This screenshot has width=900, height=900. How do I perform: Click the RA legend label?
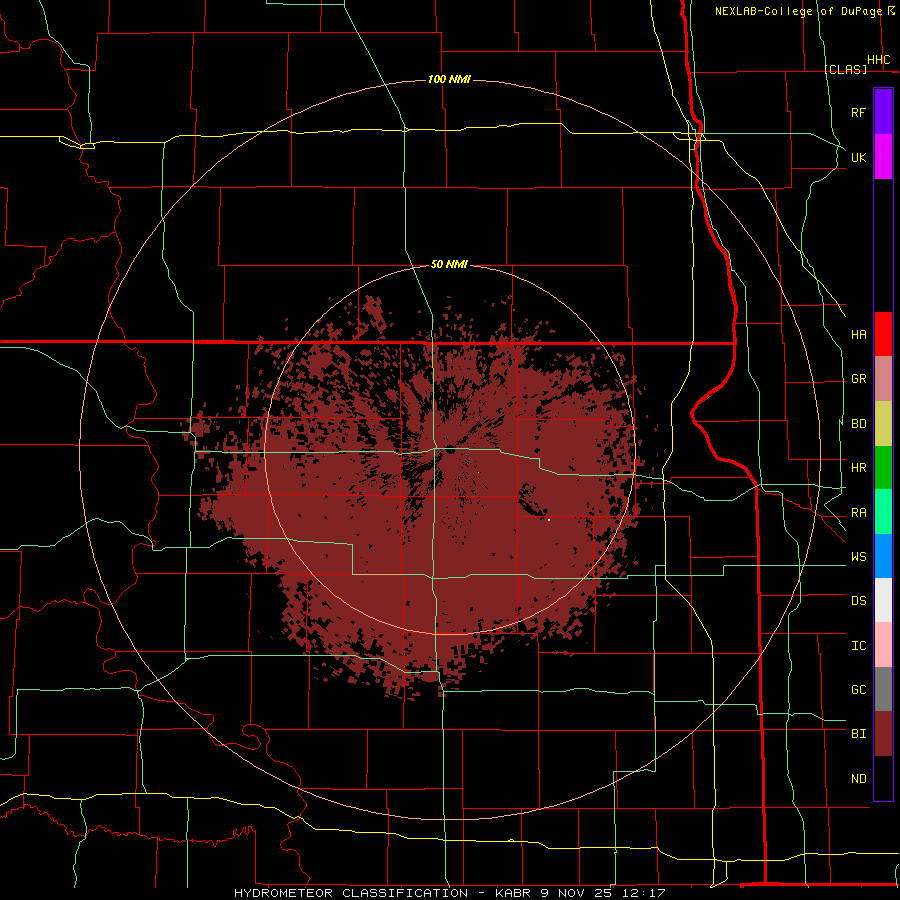(x=859, y=513)
